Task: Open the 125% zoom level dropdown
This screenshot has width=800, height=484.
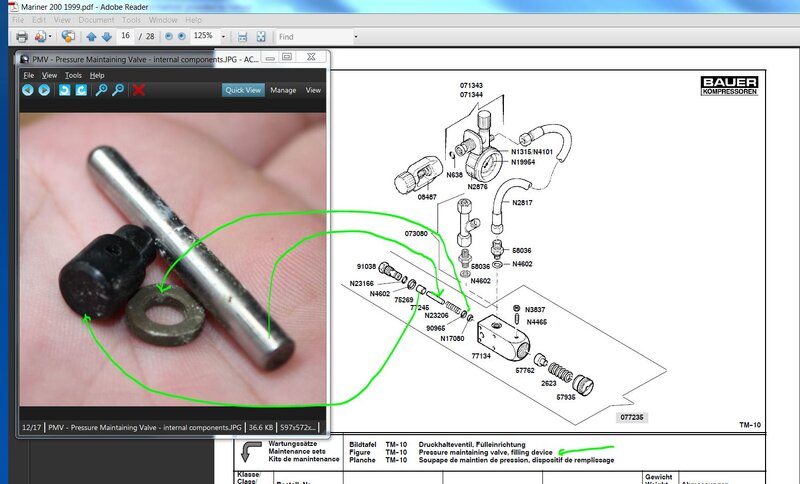Action: (x=225, y=37)
